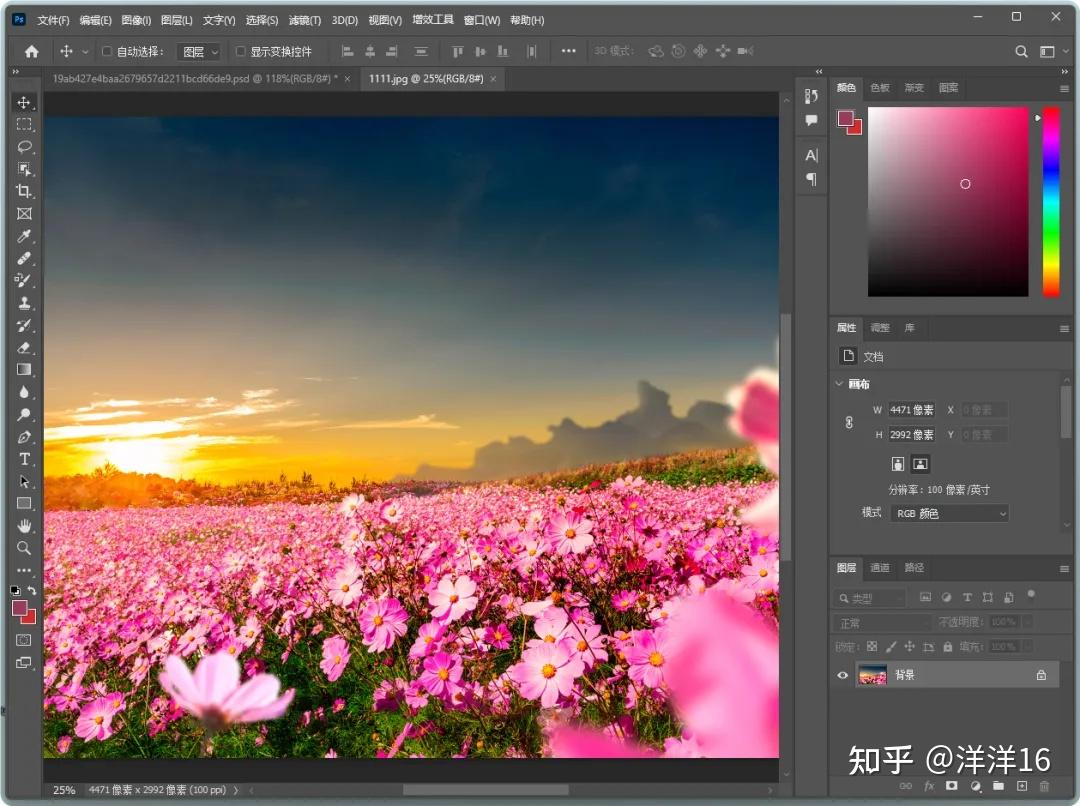
Task: Click the 背景 layer thumbnail
Action: point(871,675)
